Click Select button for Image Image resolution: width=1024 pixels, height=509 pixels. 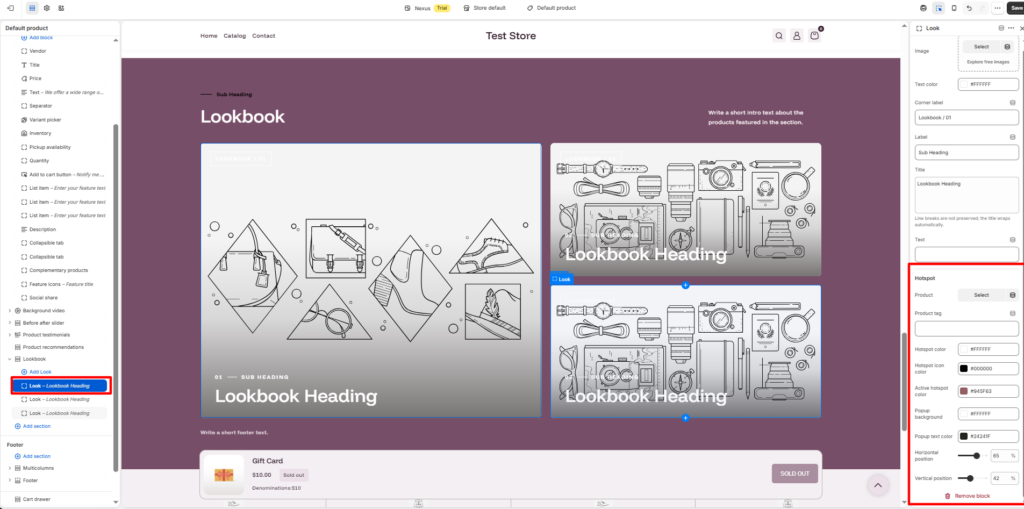point(981,47)
